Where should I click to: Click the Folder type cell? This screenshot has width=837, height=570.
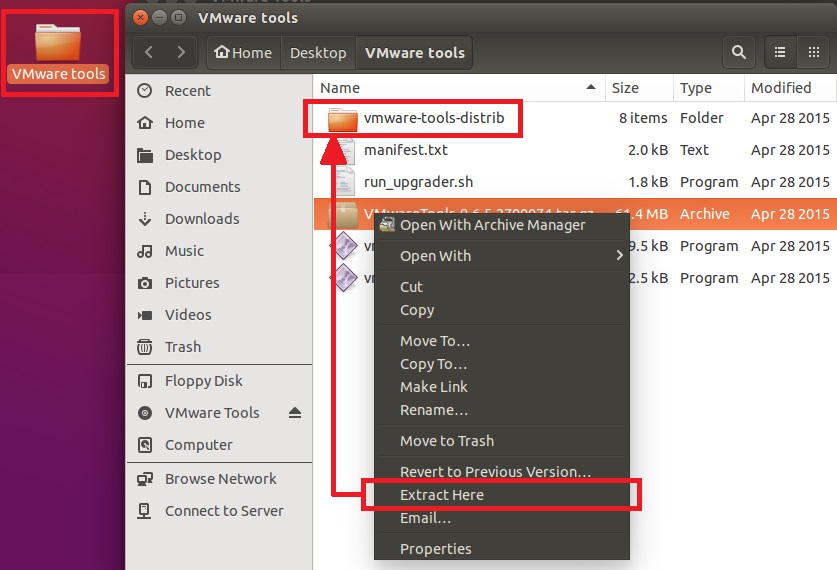pos(701,118)
